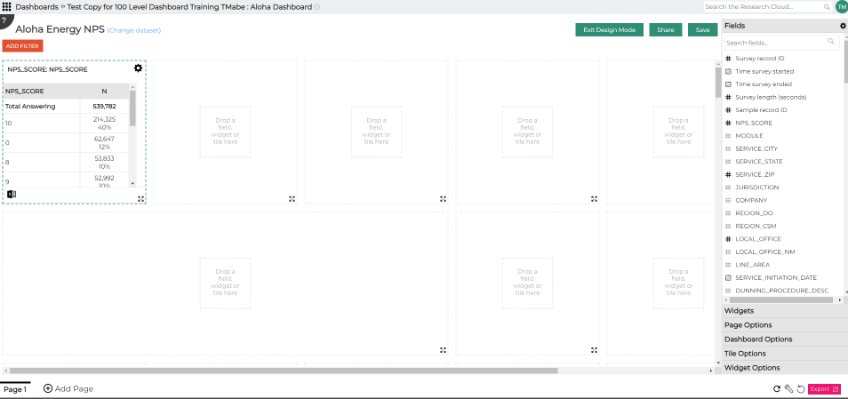Image resolution: width=848 pixels, height=399 pixels.
Task: Click the Excel export icon on the tile
Action: click(x=11, y=194)
